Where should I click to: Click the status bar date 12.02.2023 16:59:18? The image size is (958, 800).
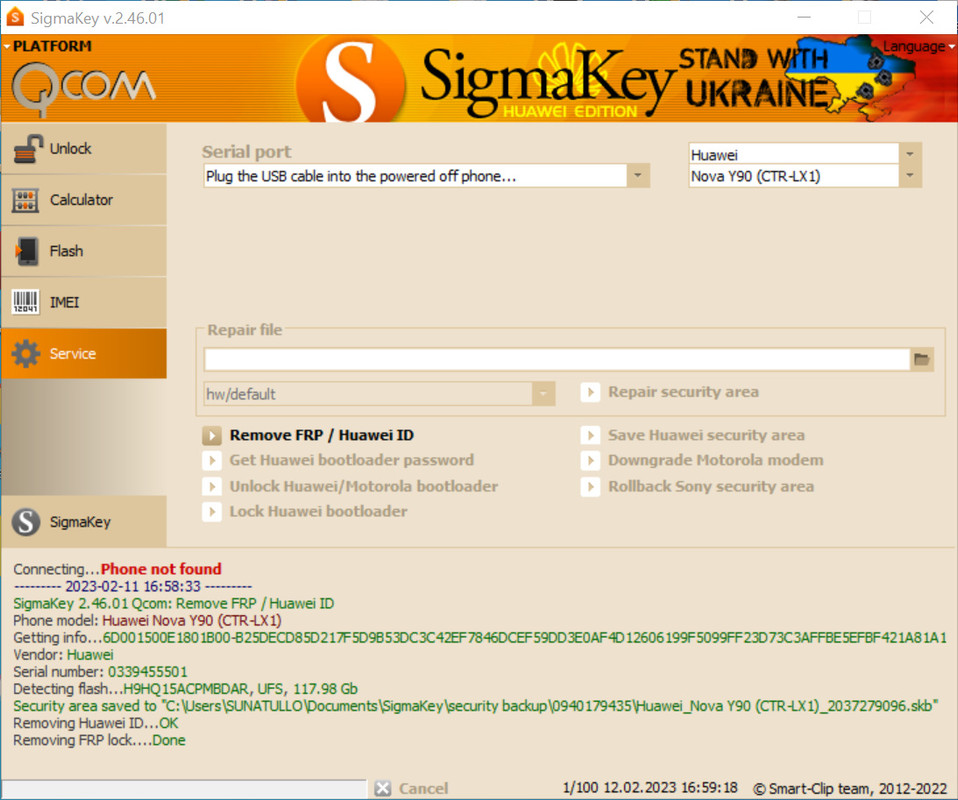(x=670, y=787)
